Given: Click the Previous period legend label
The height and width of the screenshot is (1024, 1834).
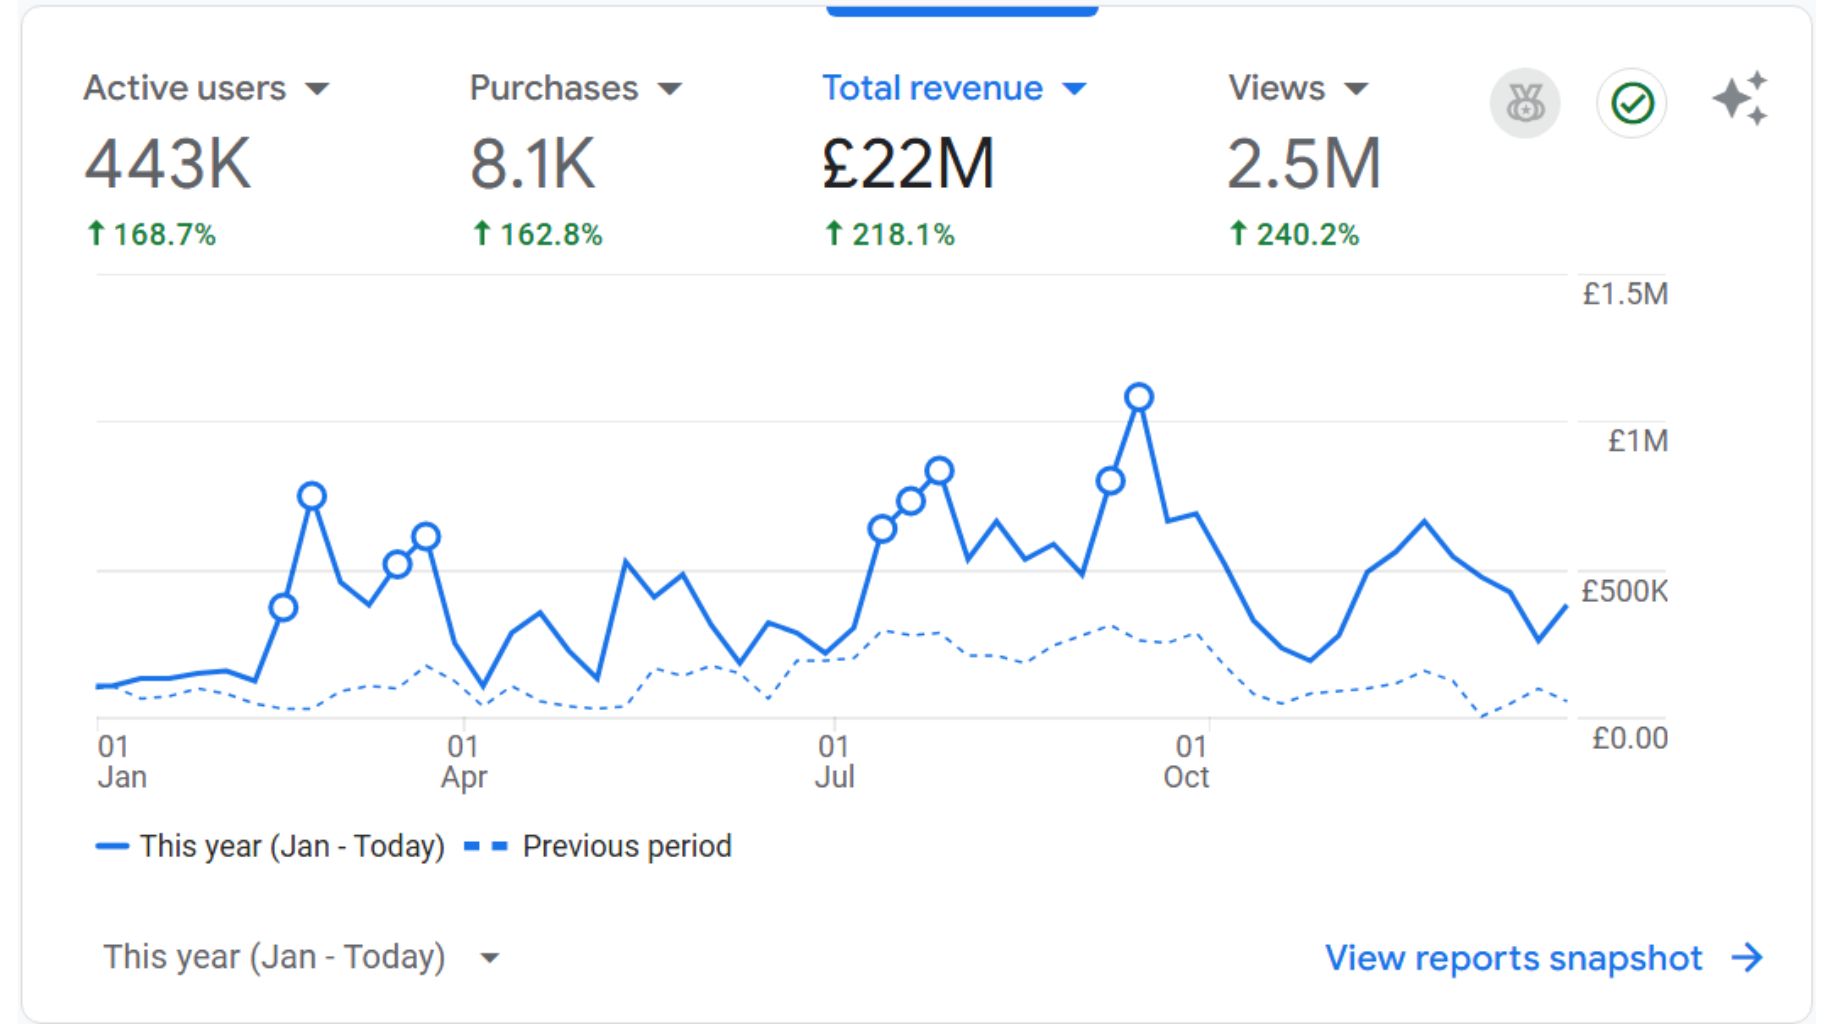Looking at the screenshot, I should pyautogui.click(x=626, y=847).
